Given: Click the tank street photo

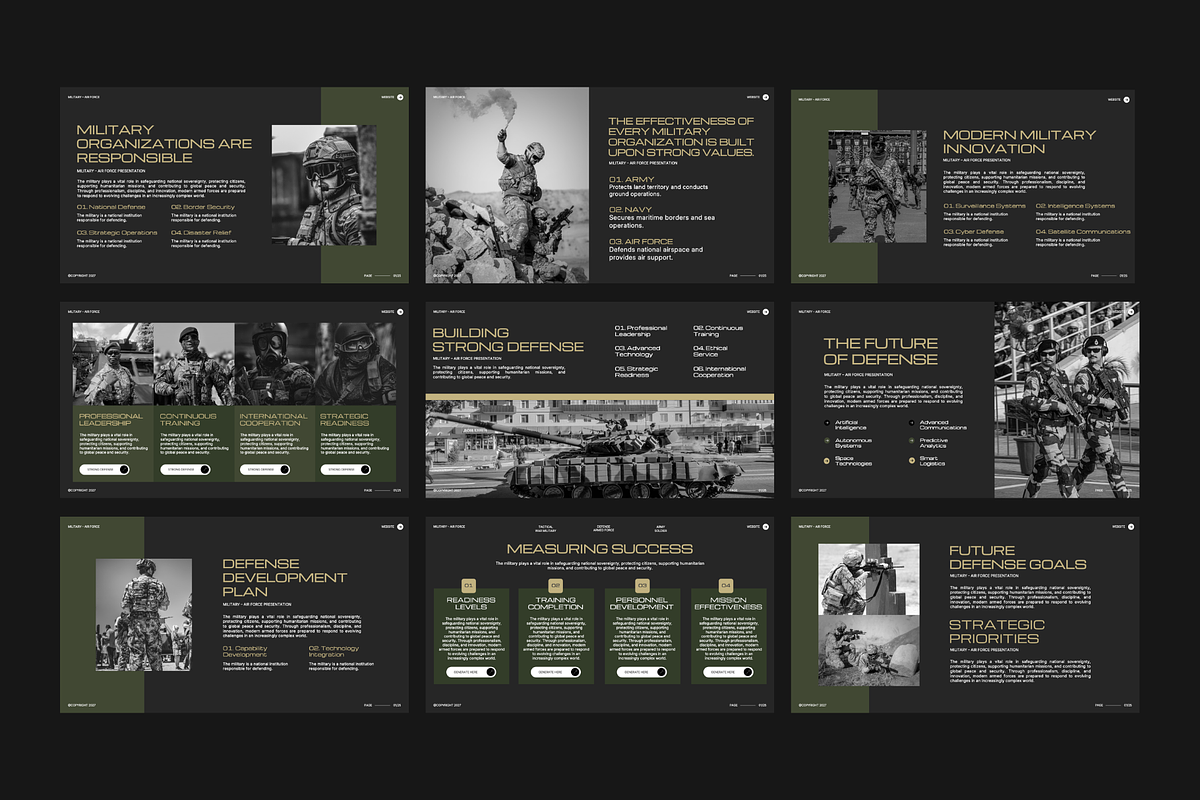Looking at the screenshot, I should 599,450.
